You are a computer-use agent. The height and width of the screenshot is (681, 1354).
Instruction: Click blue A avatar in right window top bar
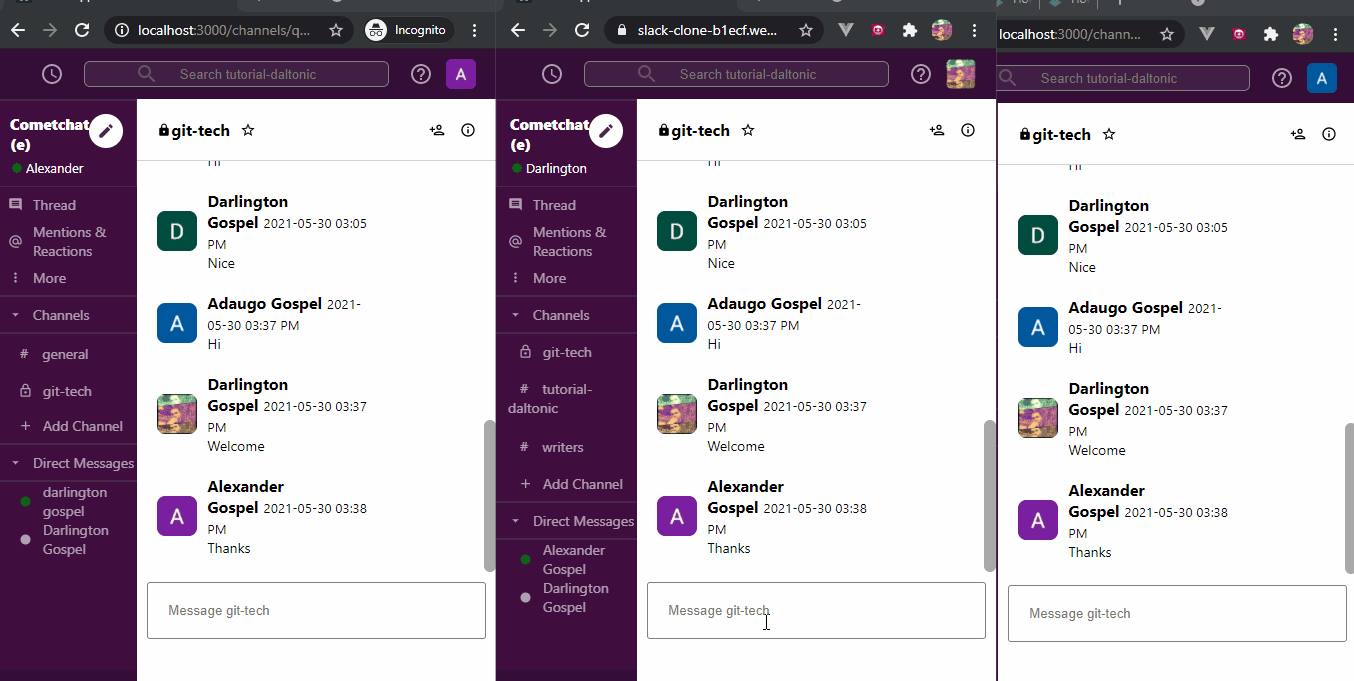pos(1322,78)
